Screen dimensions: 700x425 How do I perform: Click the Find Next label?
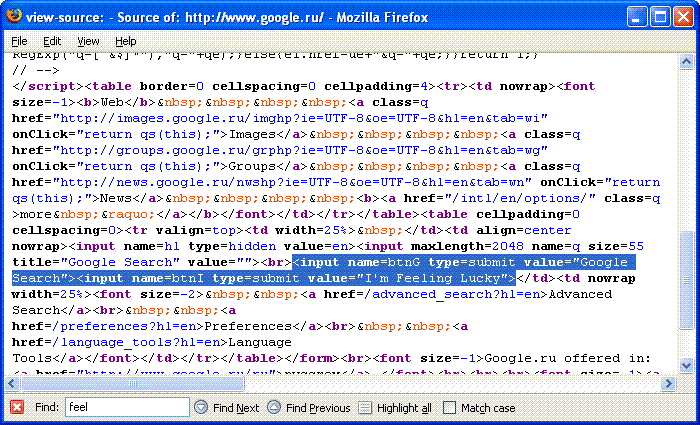click(x=236, y=408)
